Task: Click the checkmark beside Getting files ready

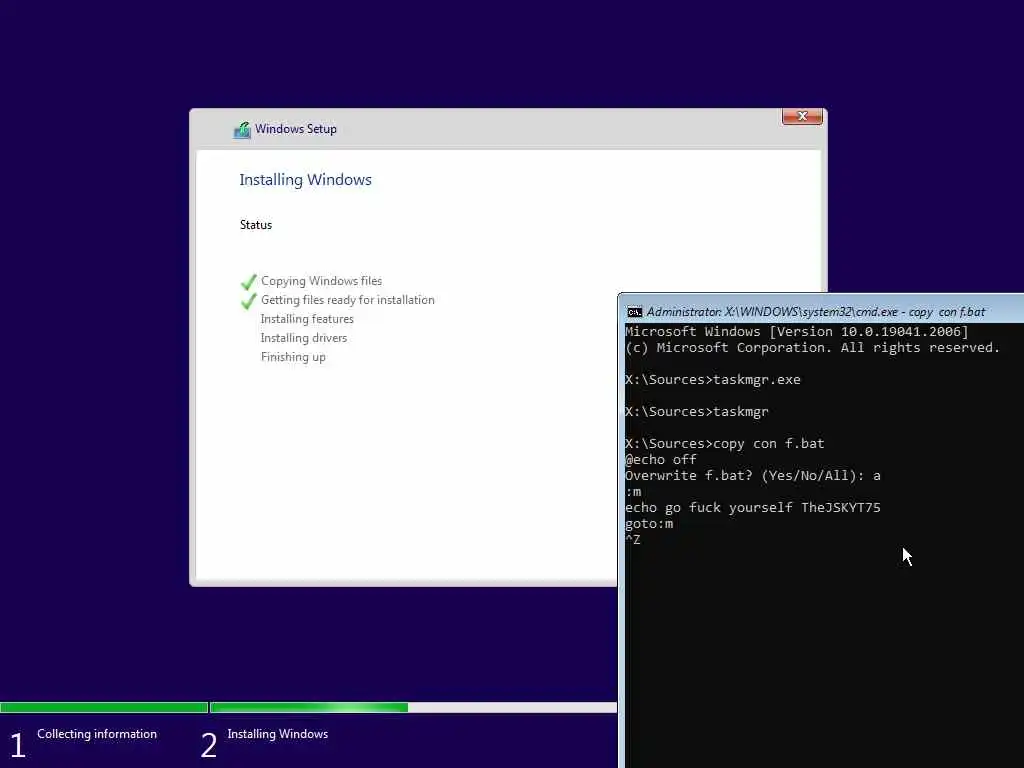Action: click(x=248, y=300)
